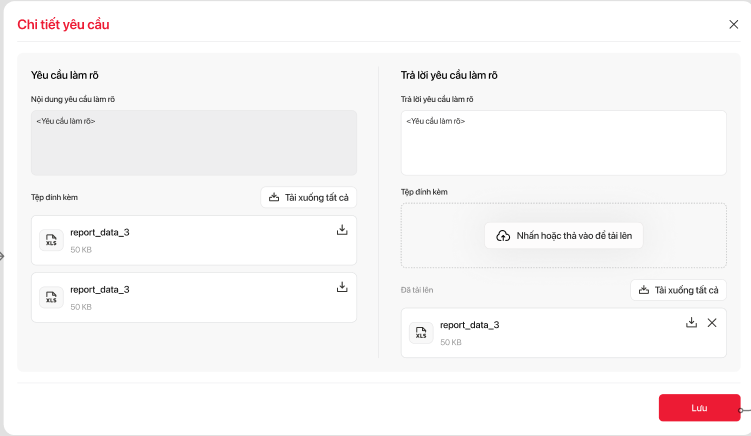
Task: Open the second report_data_3 file name in request attachments
Action: (100, 289)
